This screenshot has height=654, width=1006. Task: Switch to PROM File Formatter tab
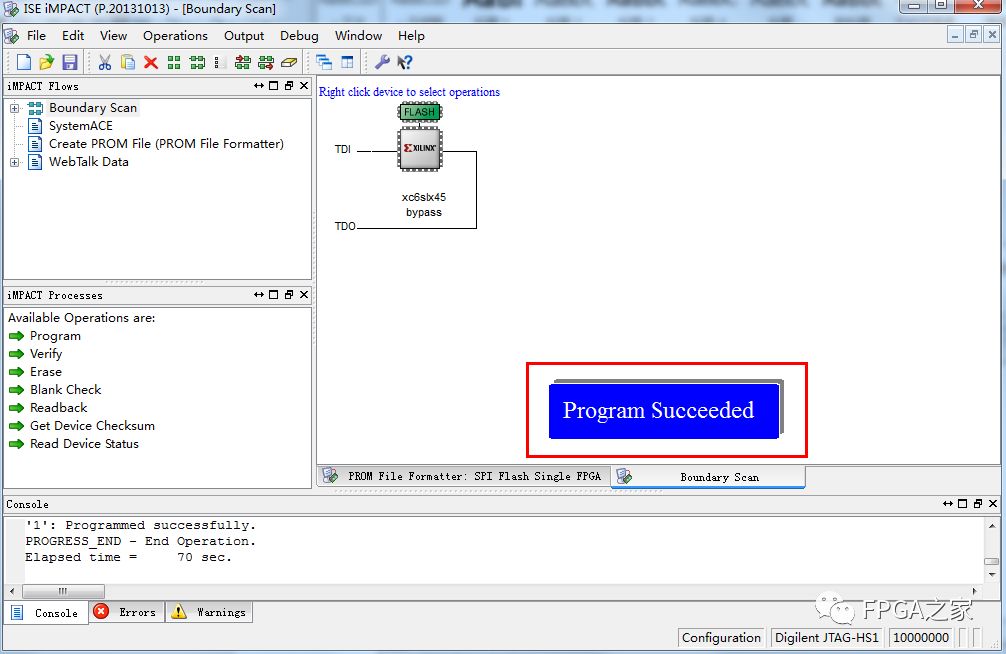(464, 476)
